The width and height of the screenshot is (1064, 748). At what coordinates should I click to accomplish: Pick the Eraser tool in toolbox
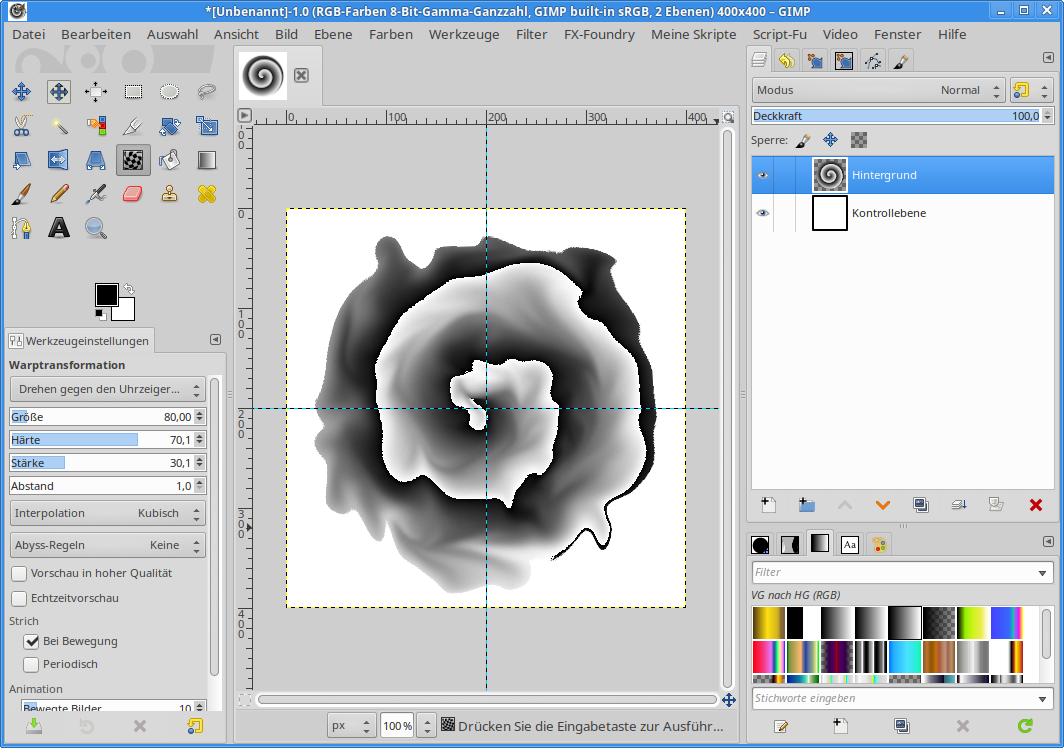133,193
